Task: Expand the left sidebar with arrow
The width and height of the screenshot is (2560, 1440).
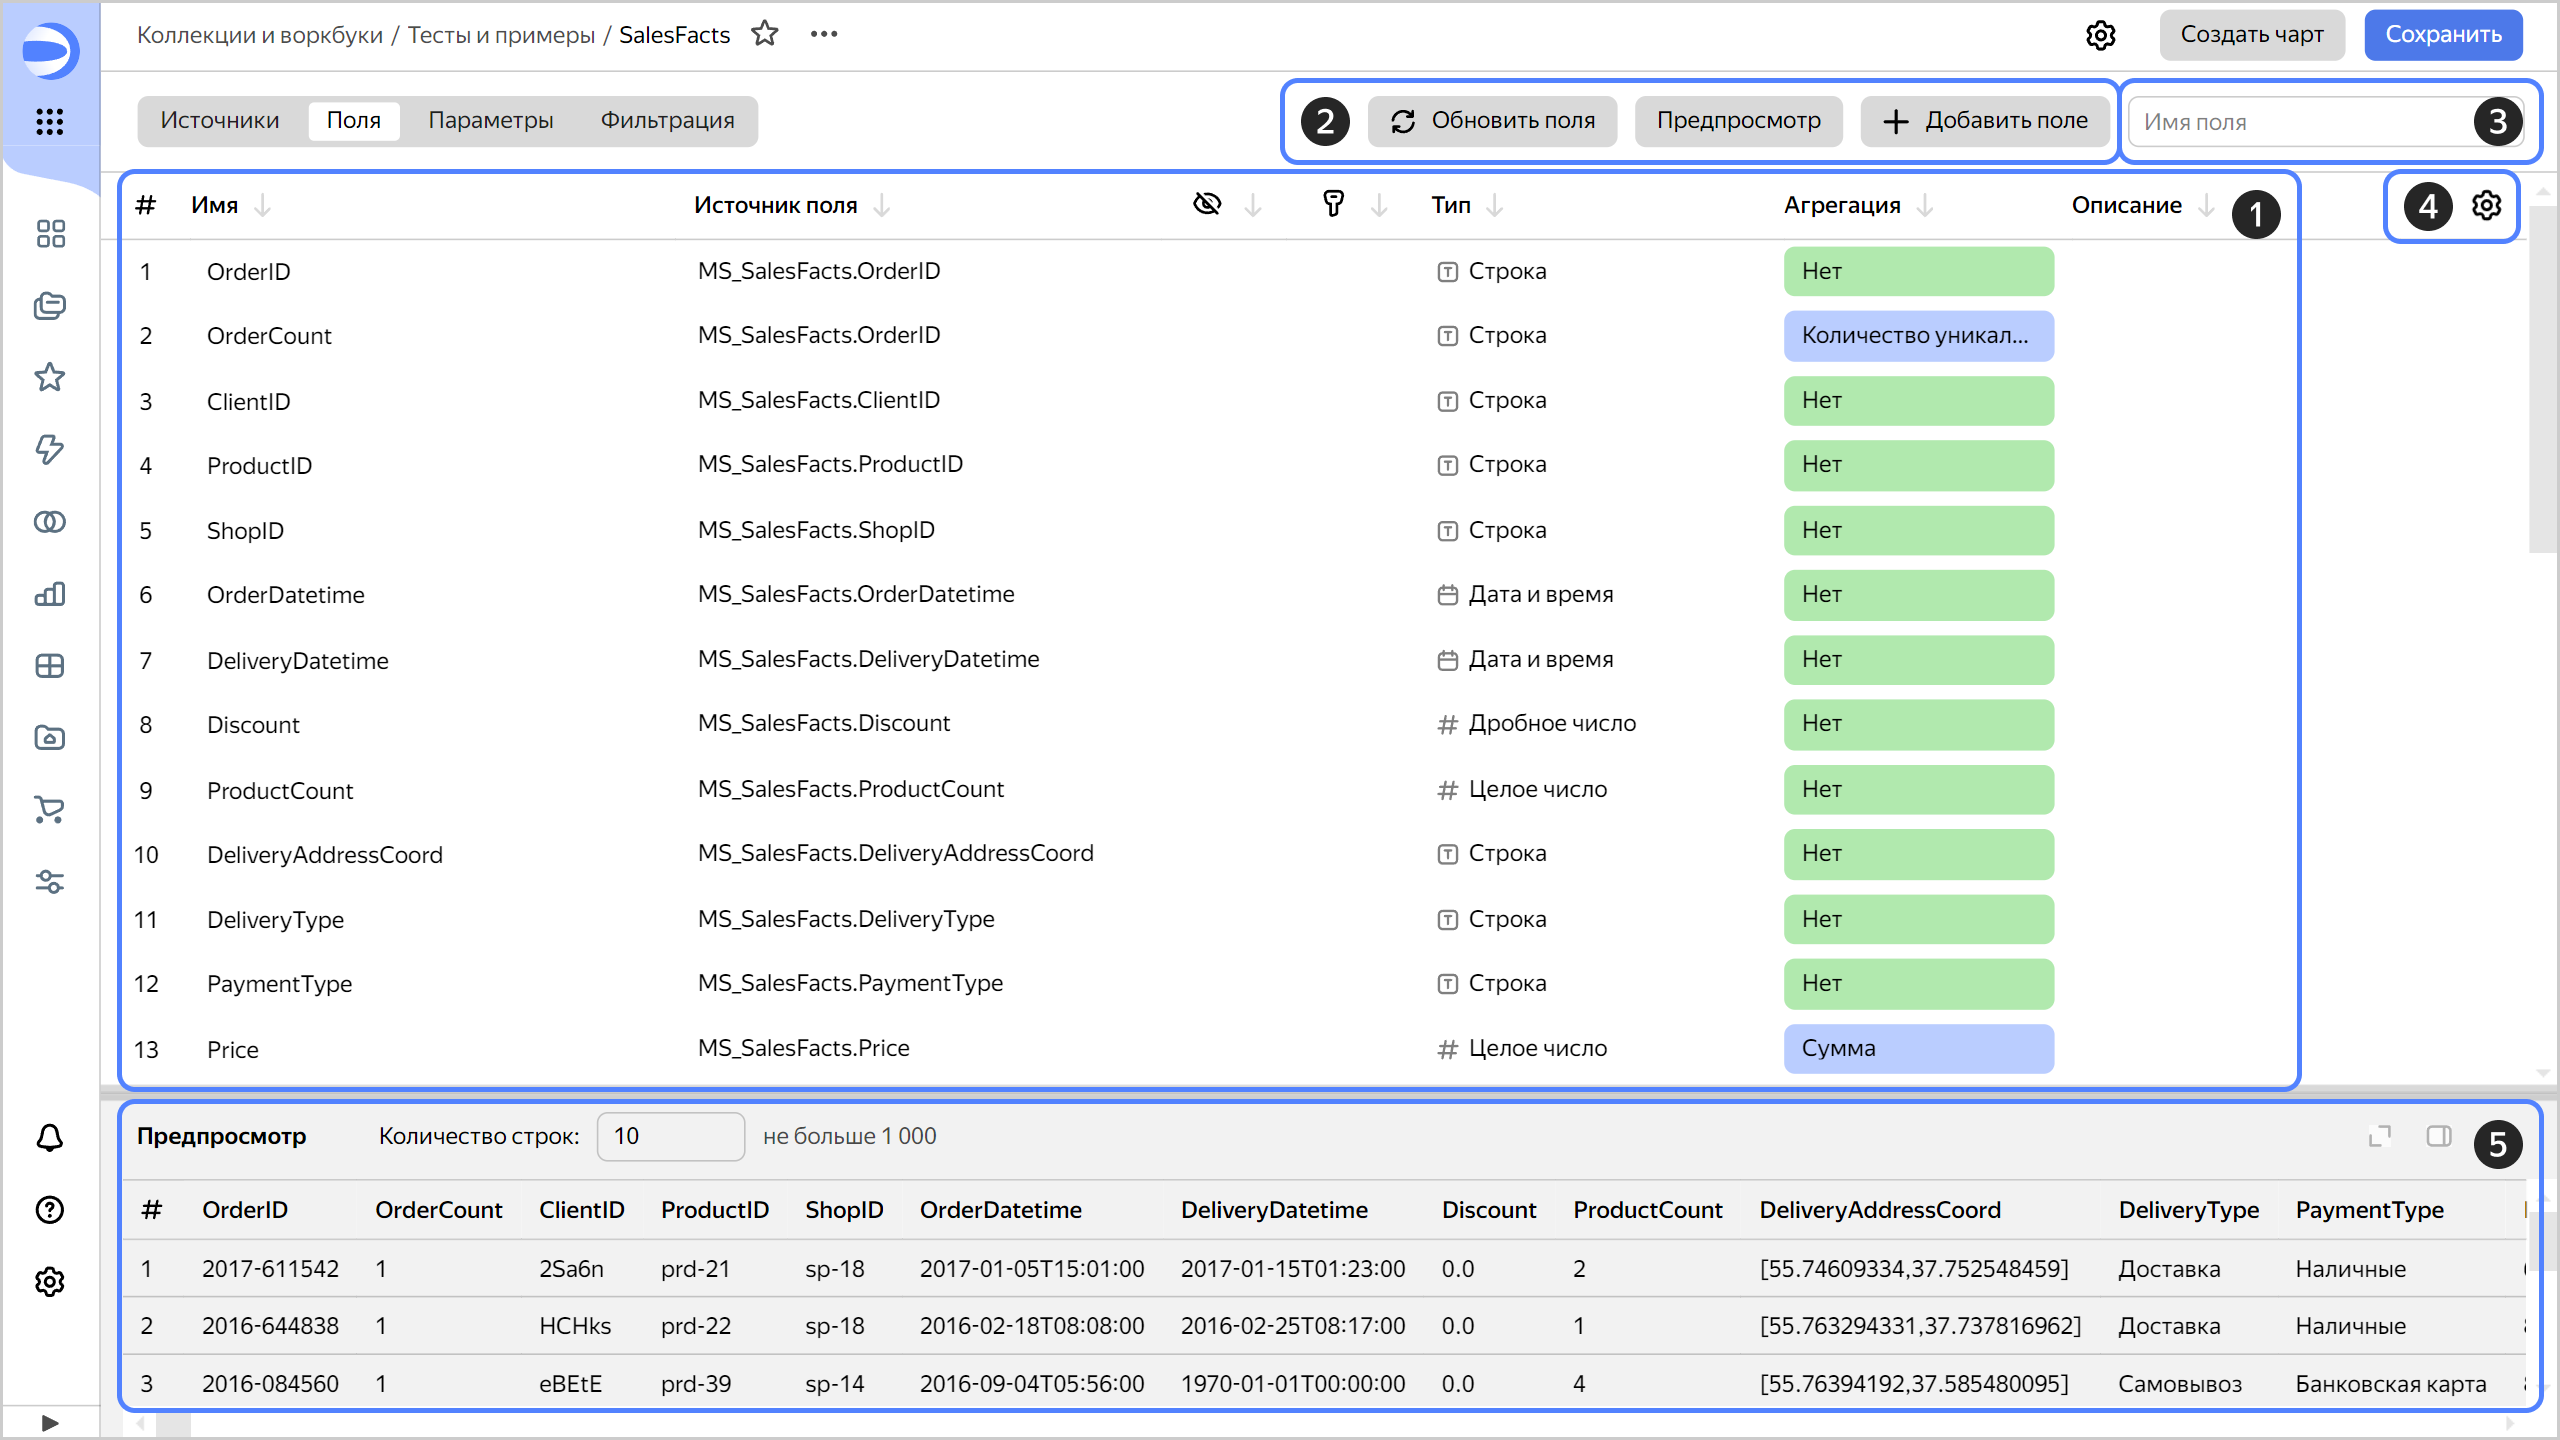Action: pyautogui.click(x=50, y=1422)
